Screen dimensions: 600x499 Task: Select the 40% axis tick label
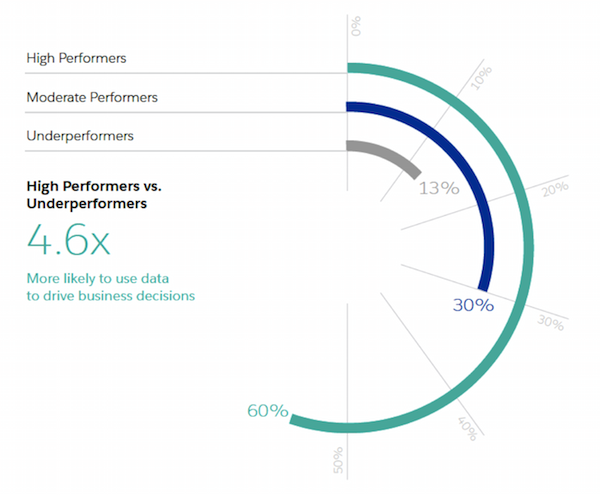pos(466,428)
